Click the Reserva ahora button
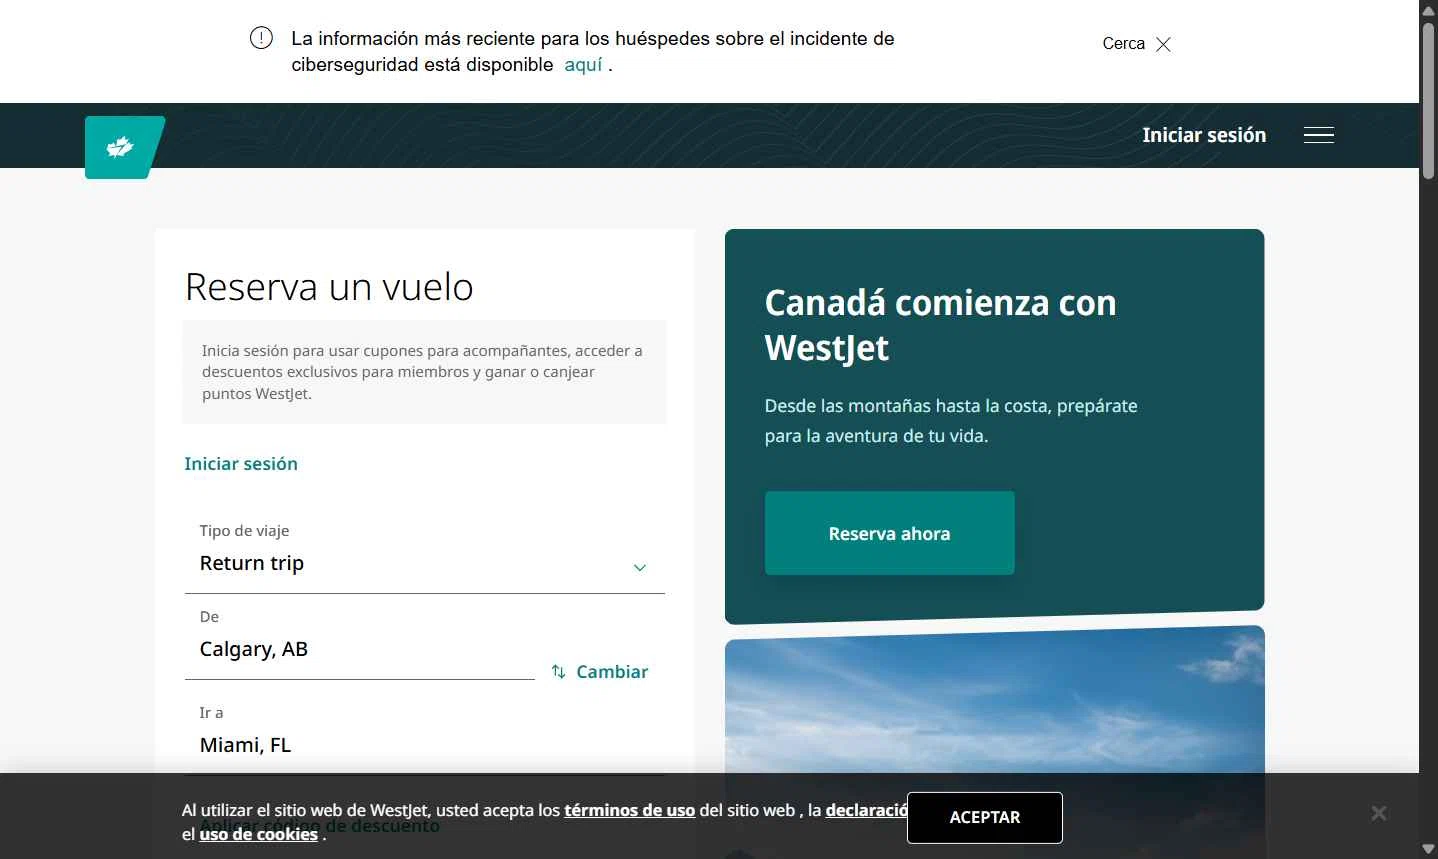 coord(889,533)
